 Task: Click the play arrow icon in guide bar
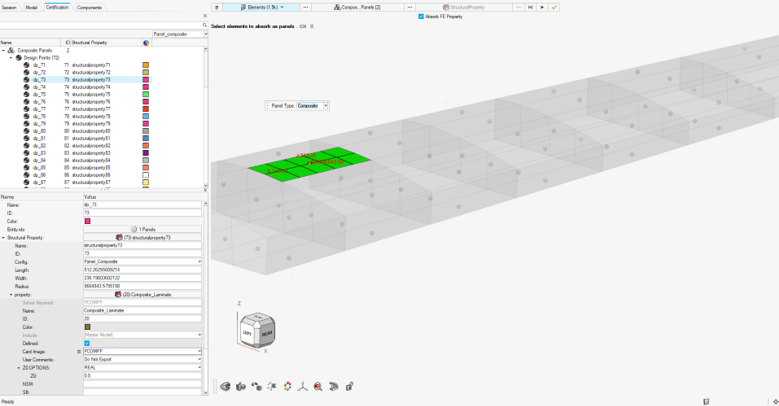click(542, 7)
